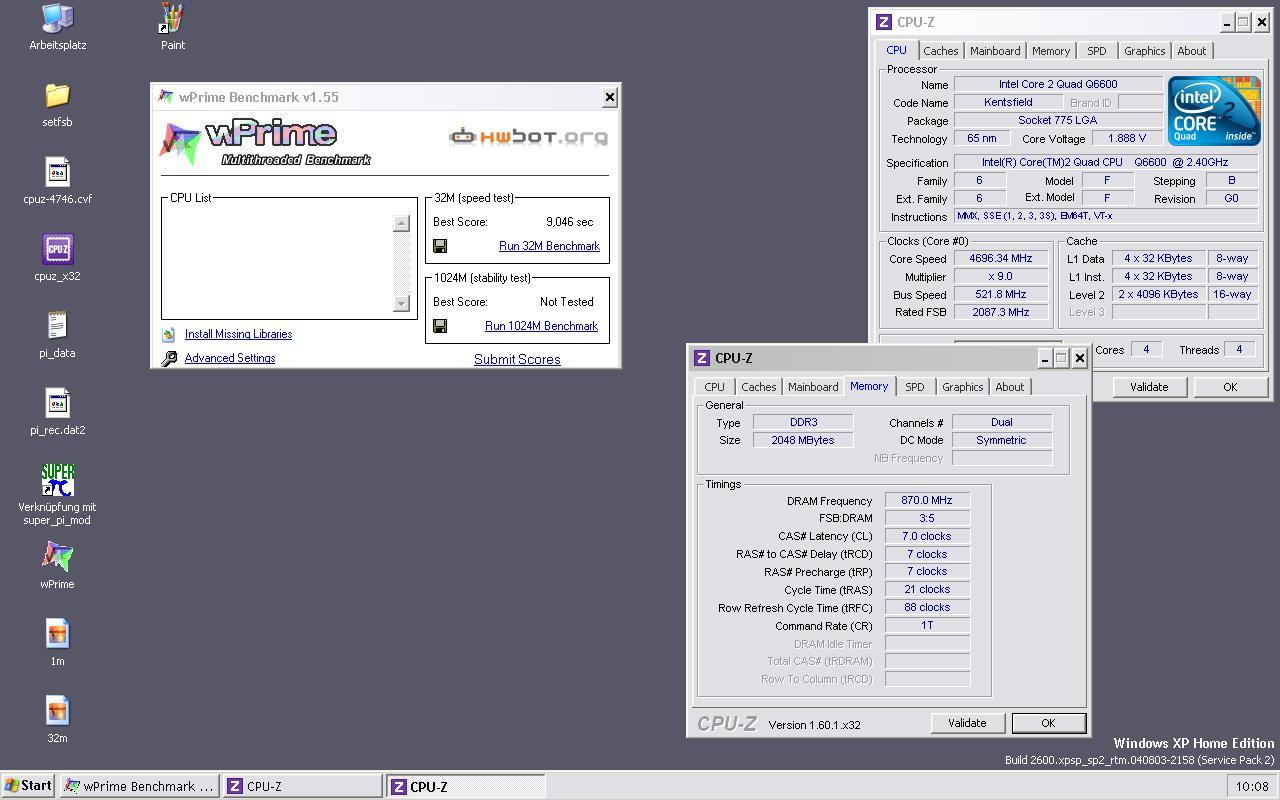Open Mainboard tab in back CPU-Z window
Viewport: 1280px width, 800px height.
(x=995, y=51)
